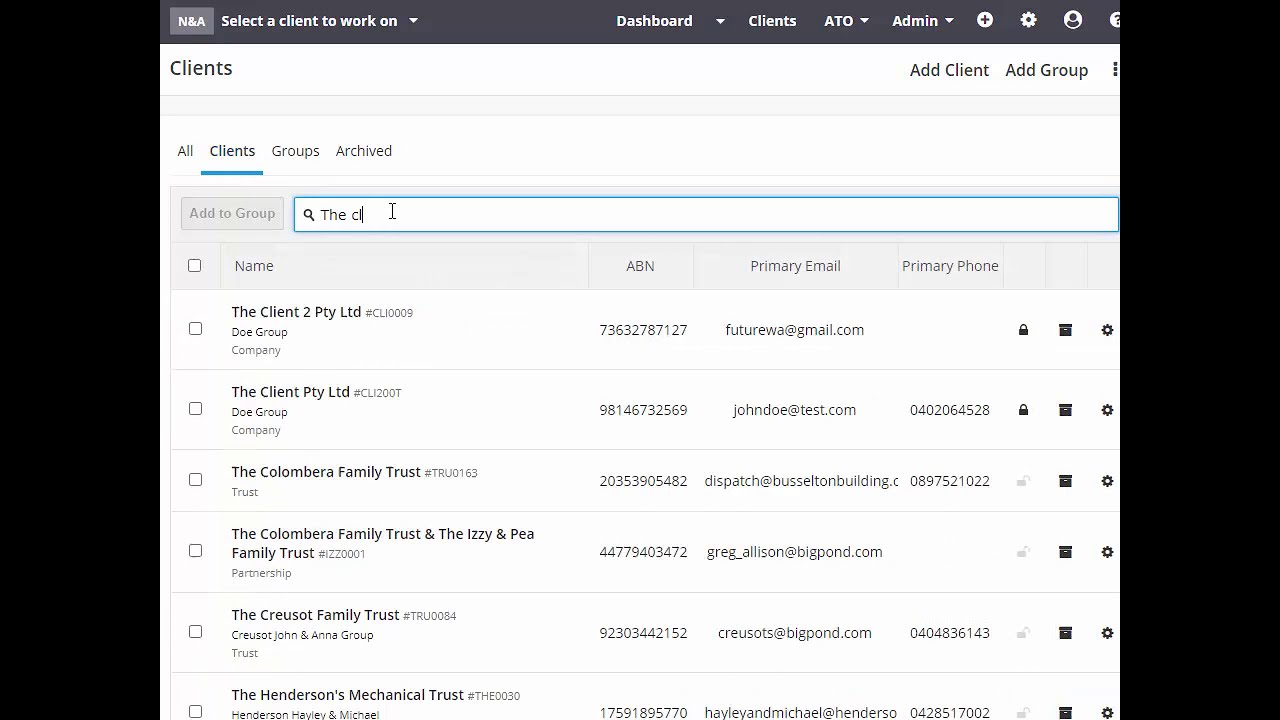Open The Creusot Family Trust client link
The image size is (1280, 720).
(315, 615)
